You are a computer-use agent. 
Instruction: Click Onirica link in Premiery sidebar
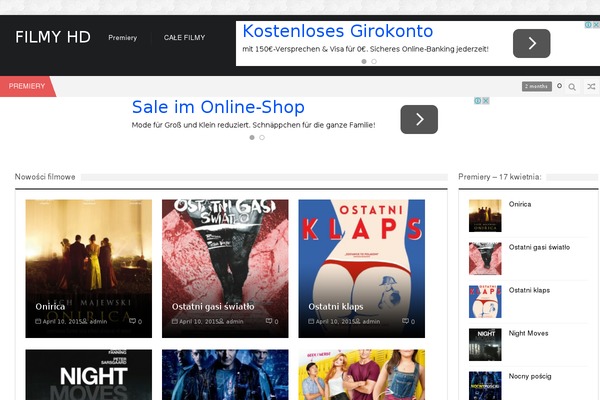[x=520, y=204]
